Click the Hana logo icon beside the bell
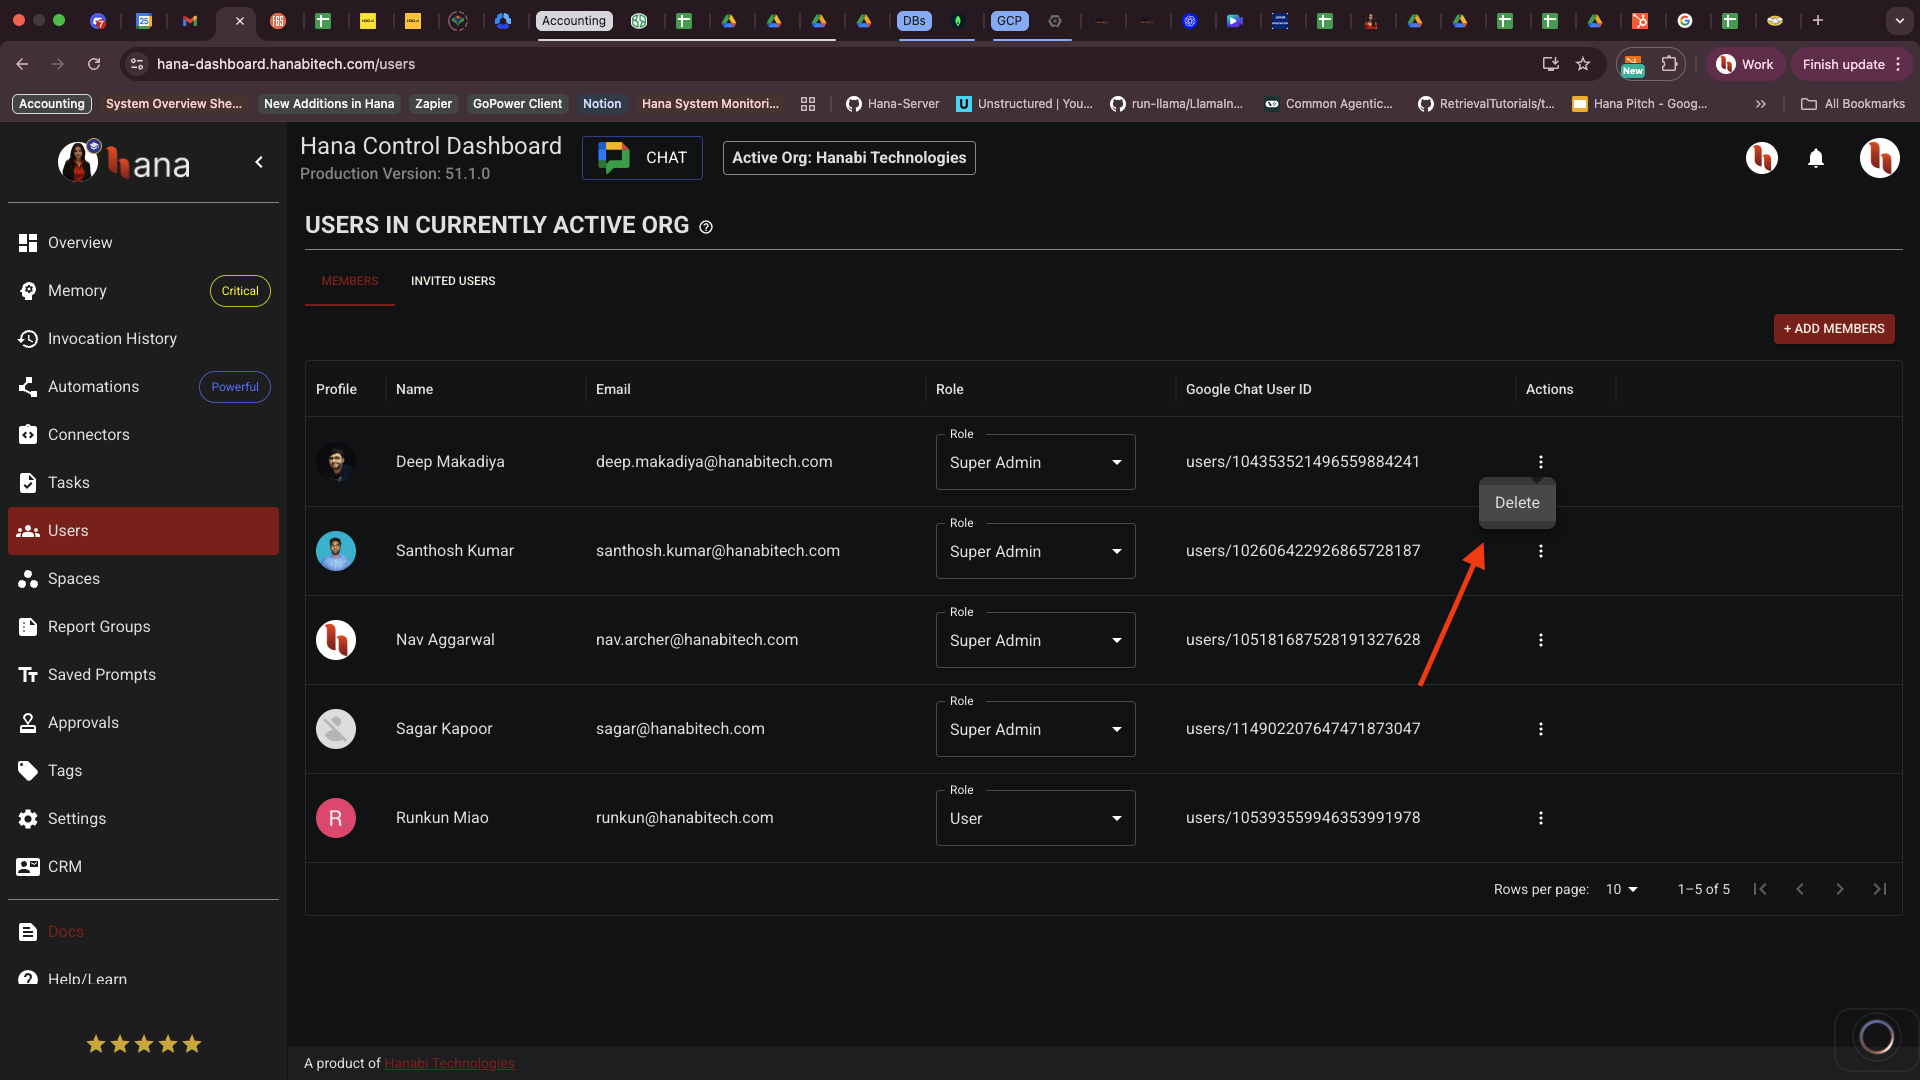The image size is (1920, 1080). point(1762,158)
